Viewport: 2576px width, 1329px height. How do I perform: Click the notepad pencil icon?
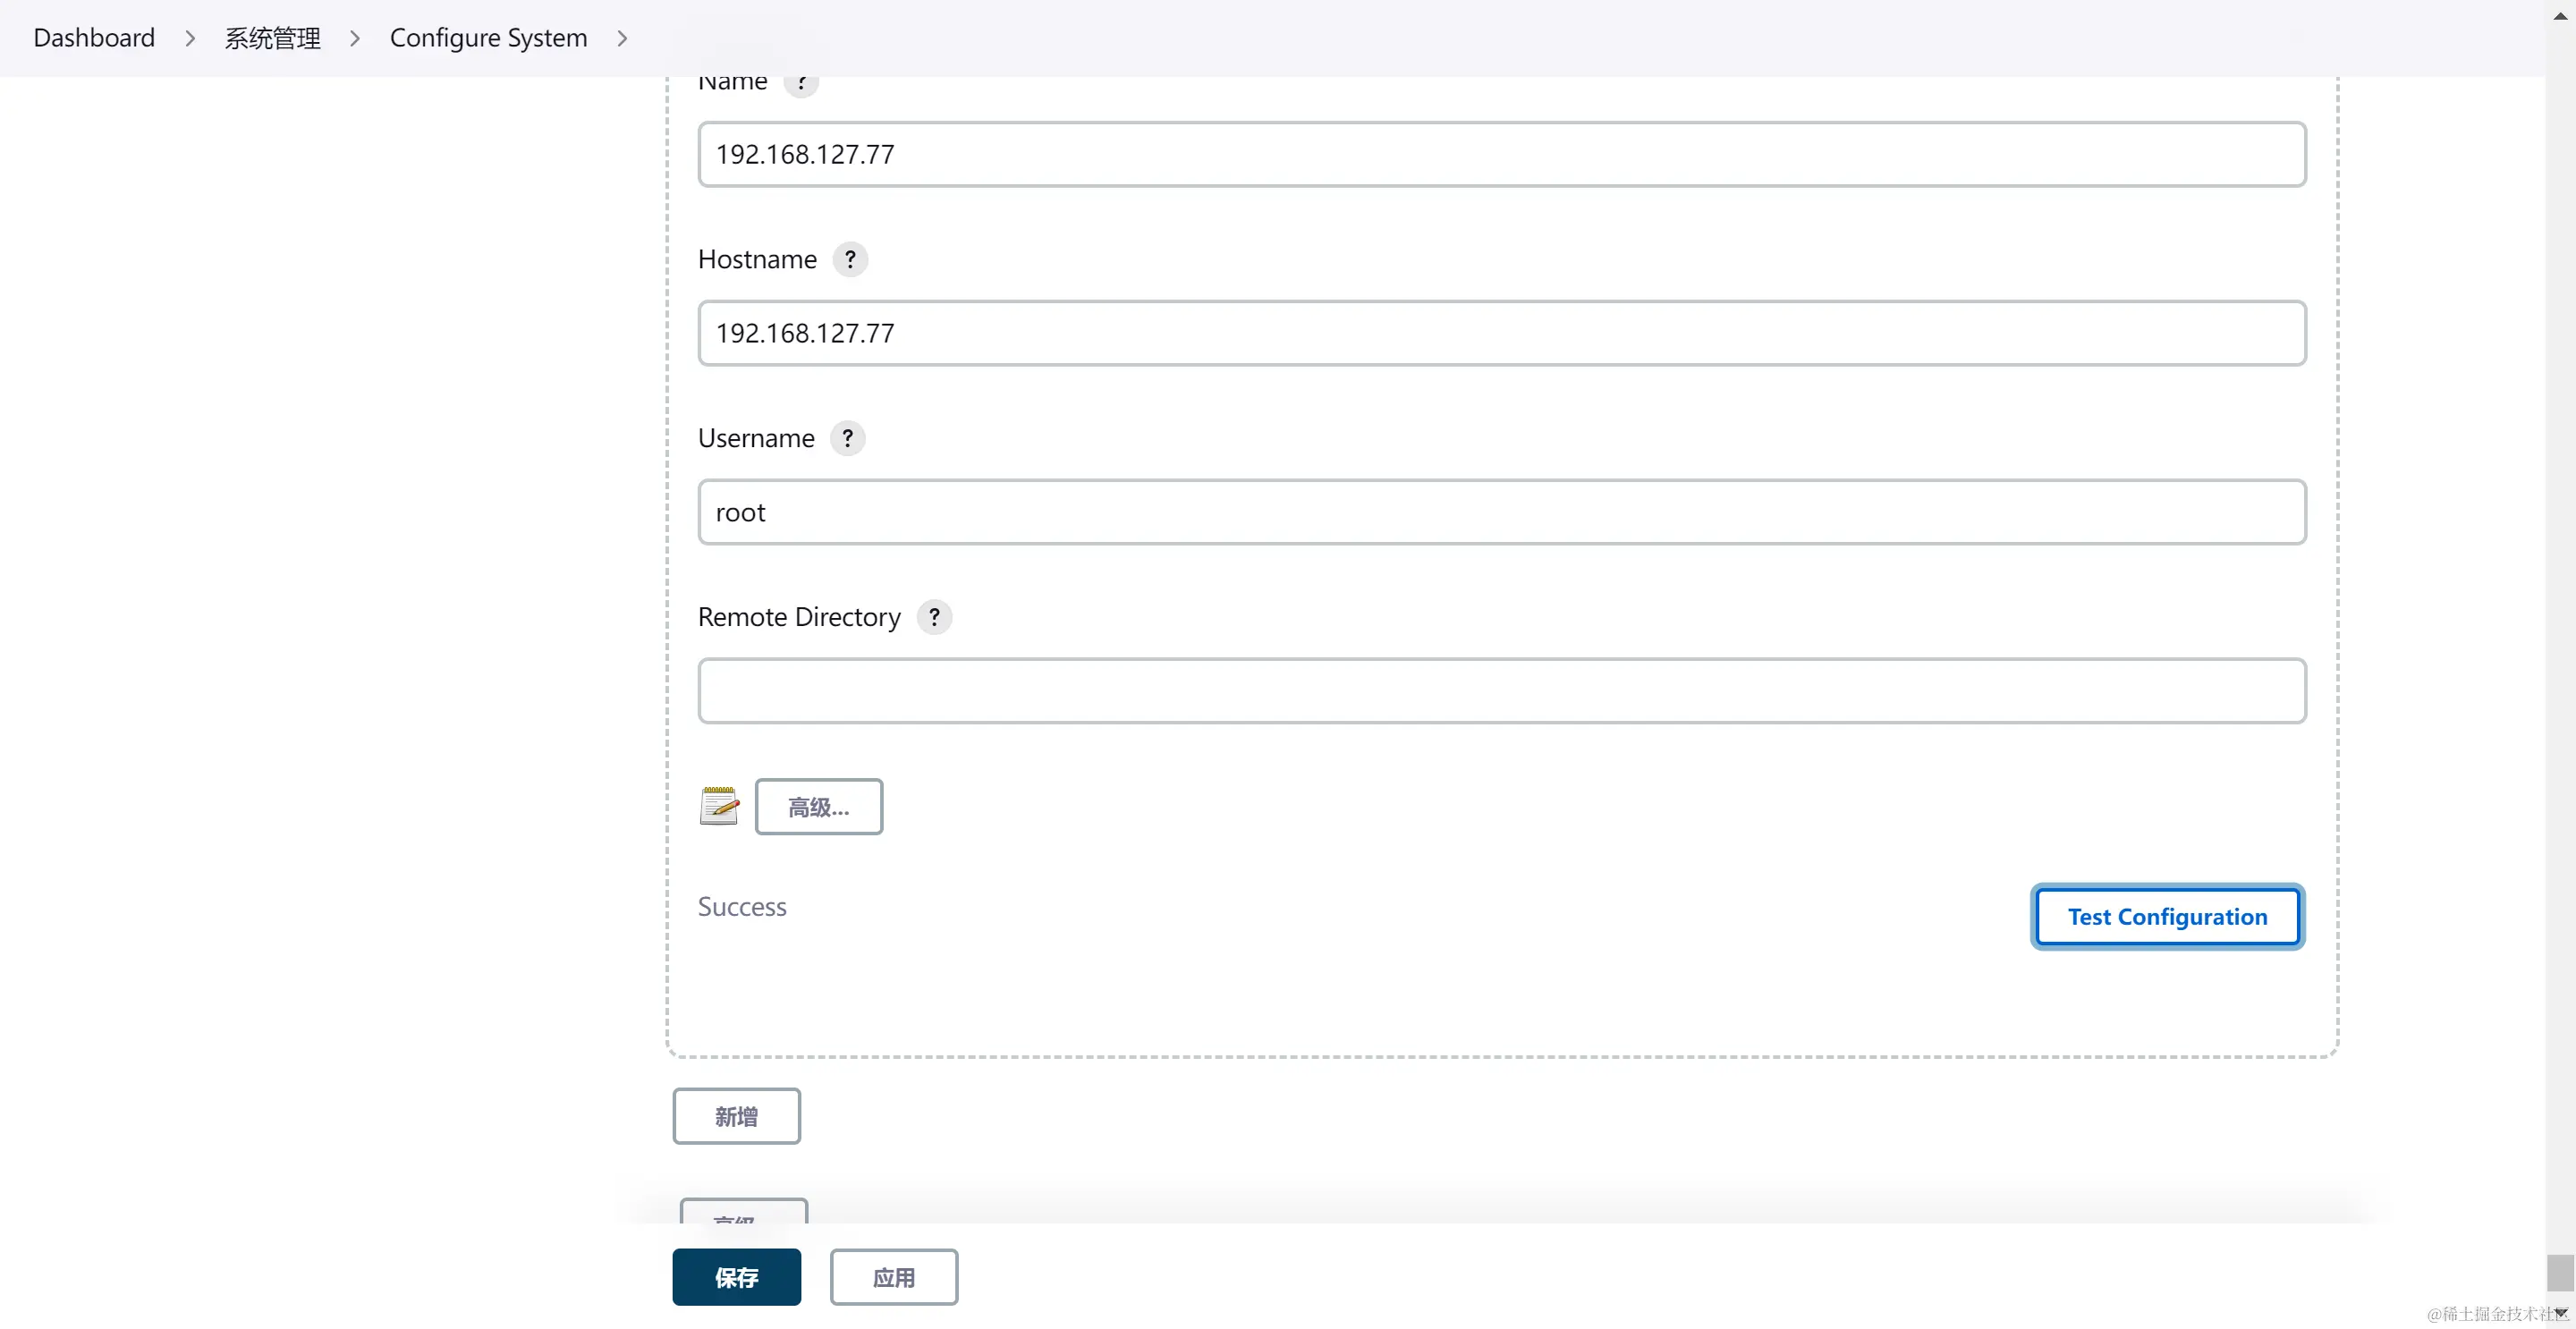pos(719,806)
